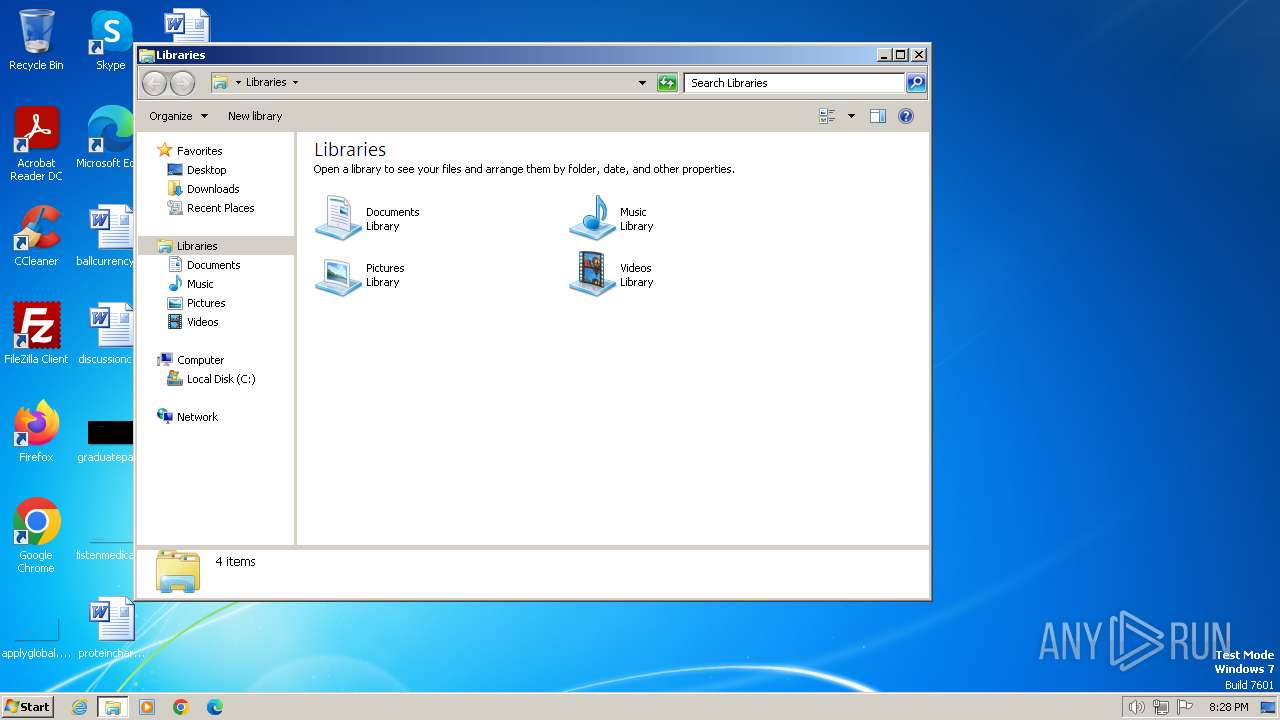Select Local Disk (C:) in navigation pane
The height and width of the screenshot is (720, 1280).
[x=221, y=379]
